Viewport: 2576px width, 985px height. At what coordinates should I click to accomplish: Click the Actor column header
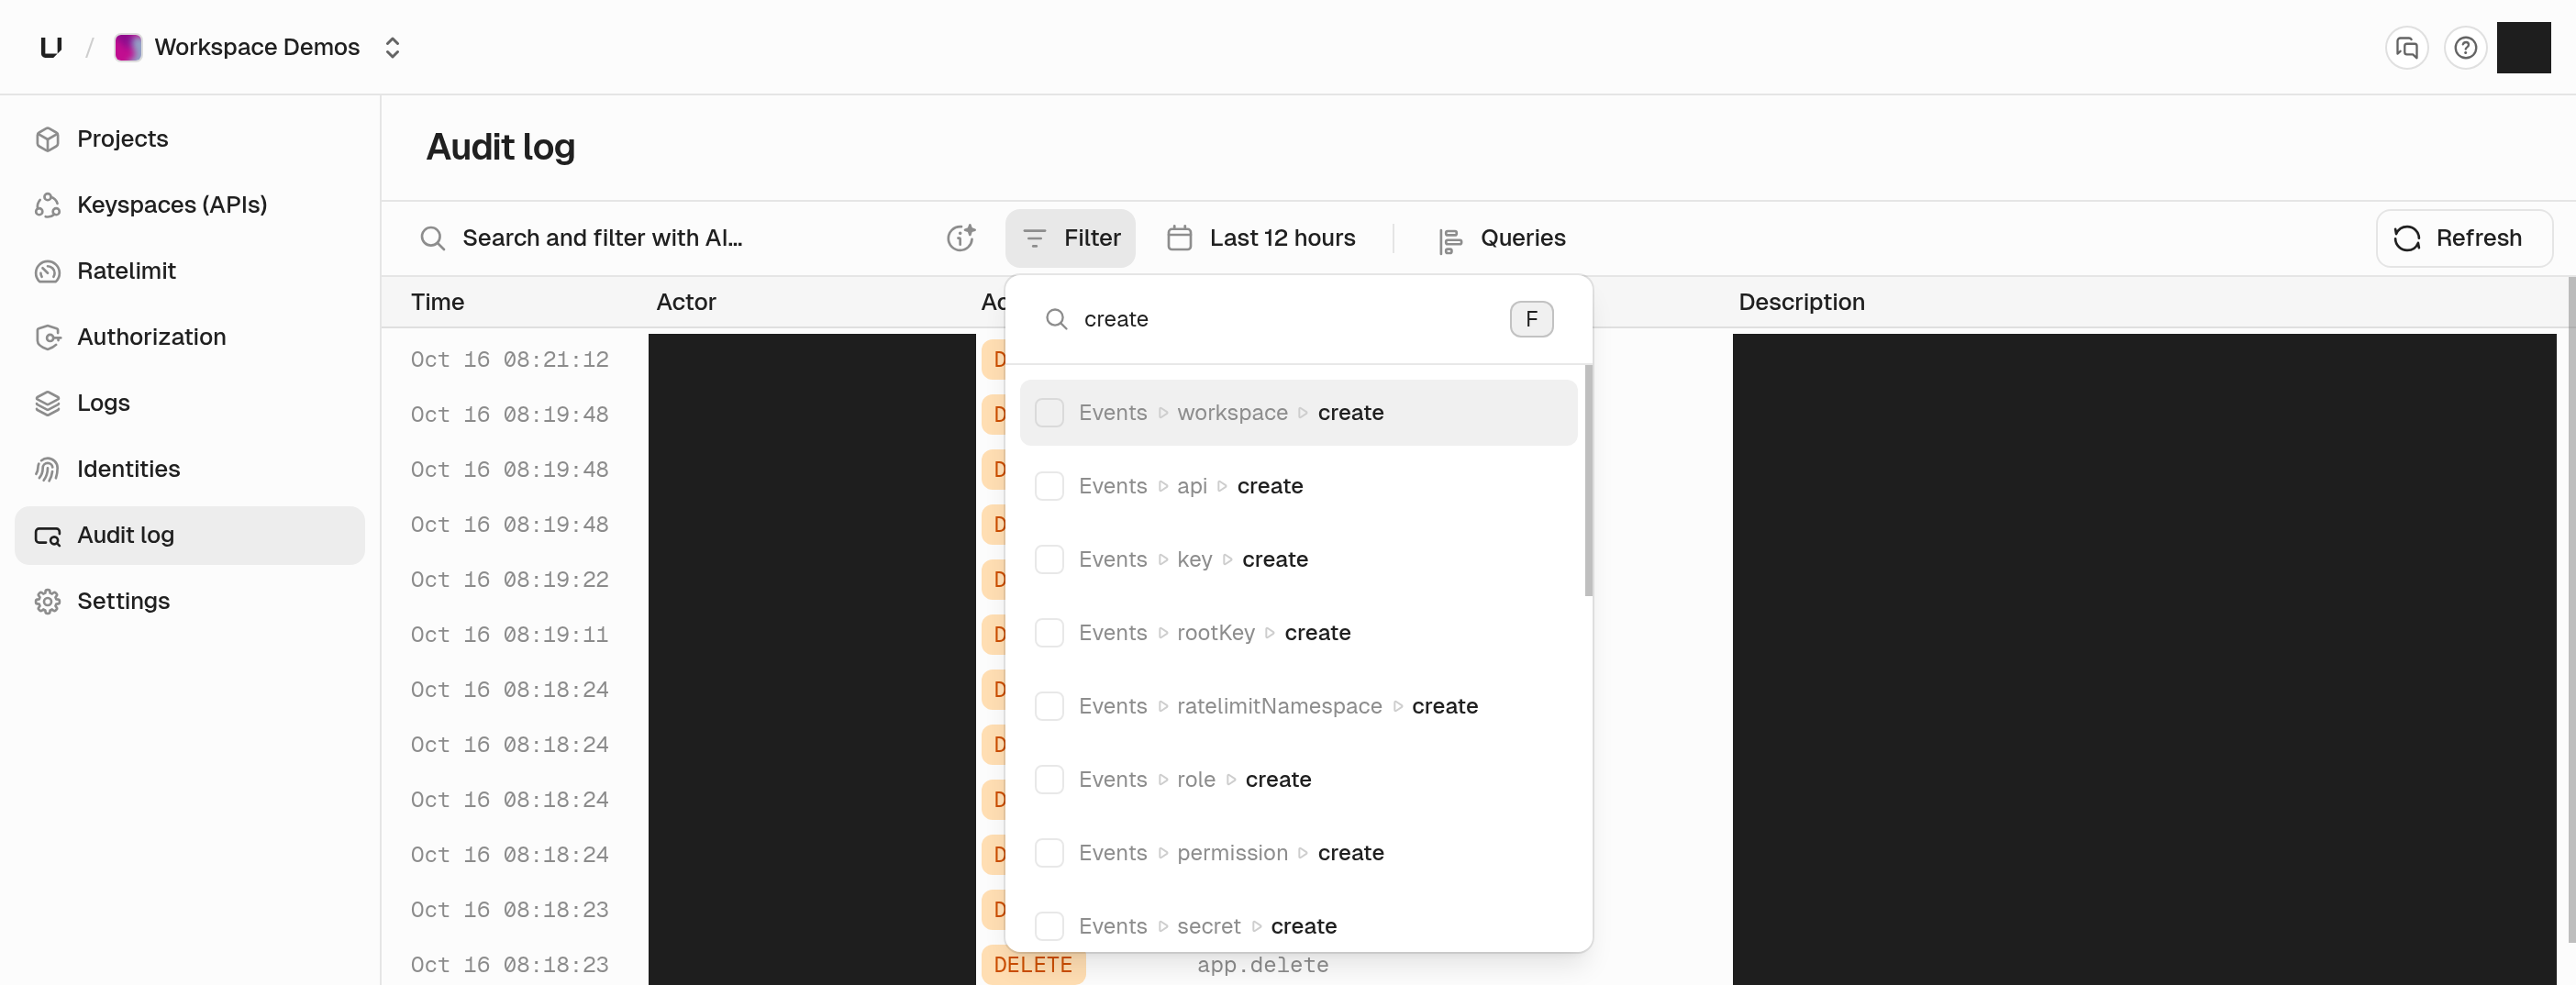(686, 302)
